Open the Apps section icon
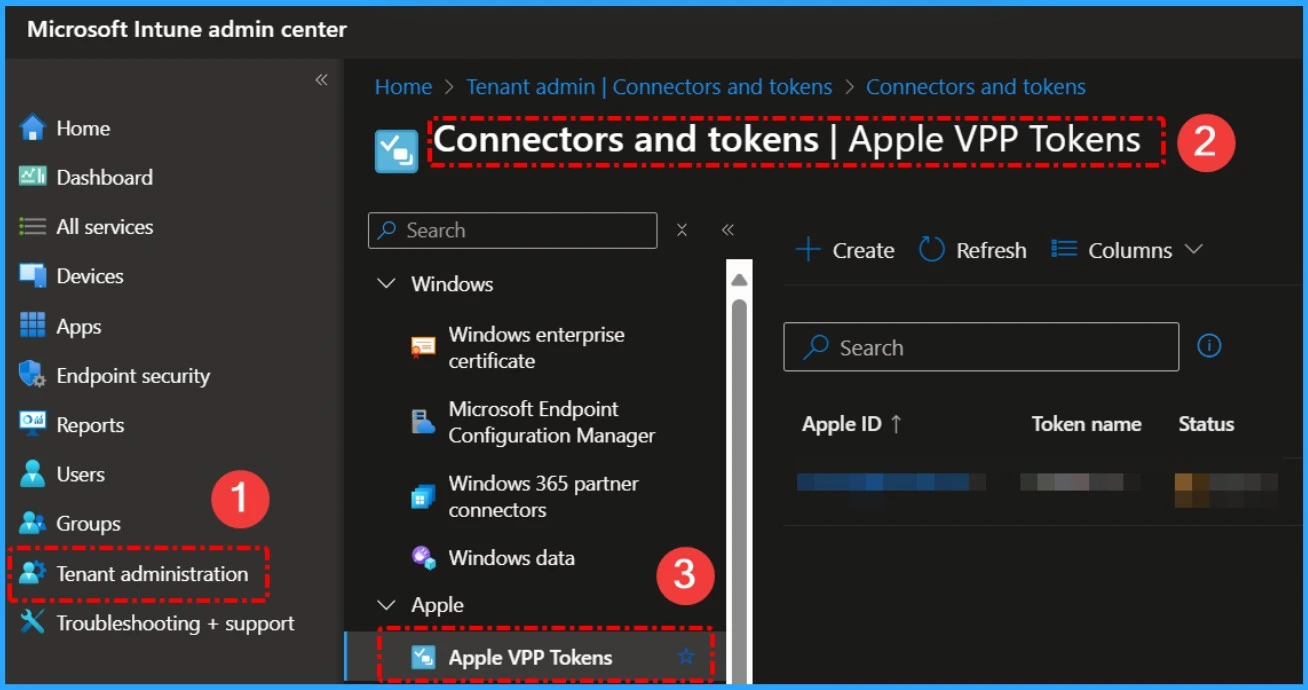The height and width of the screenshot is (690, 1308). point(35,326)
